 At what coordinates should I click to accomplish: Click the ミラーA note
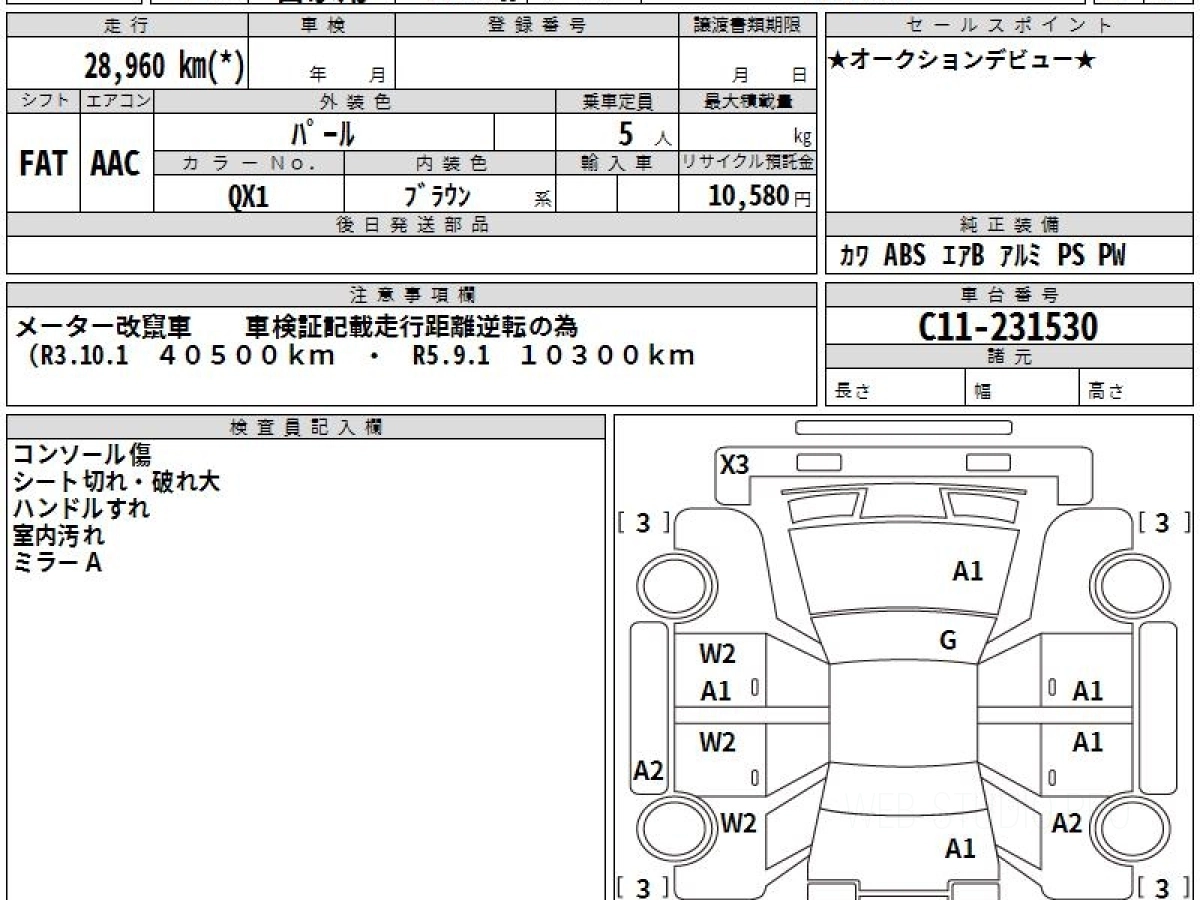57,563
